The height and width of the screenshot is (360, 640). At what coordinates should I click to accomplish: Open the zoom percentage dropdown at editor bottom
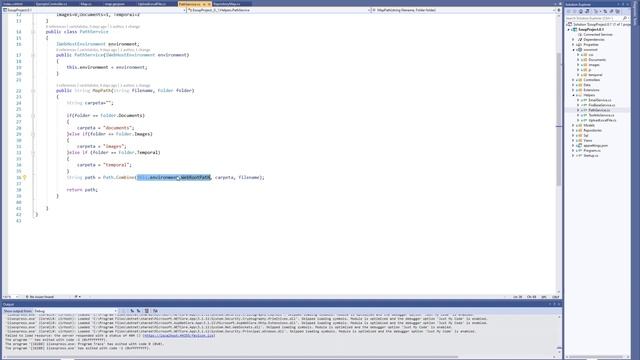[x=11, y=297]
